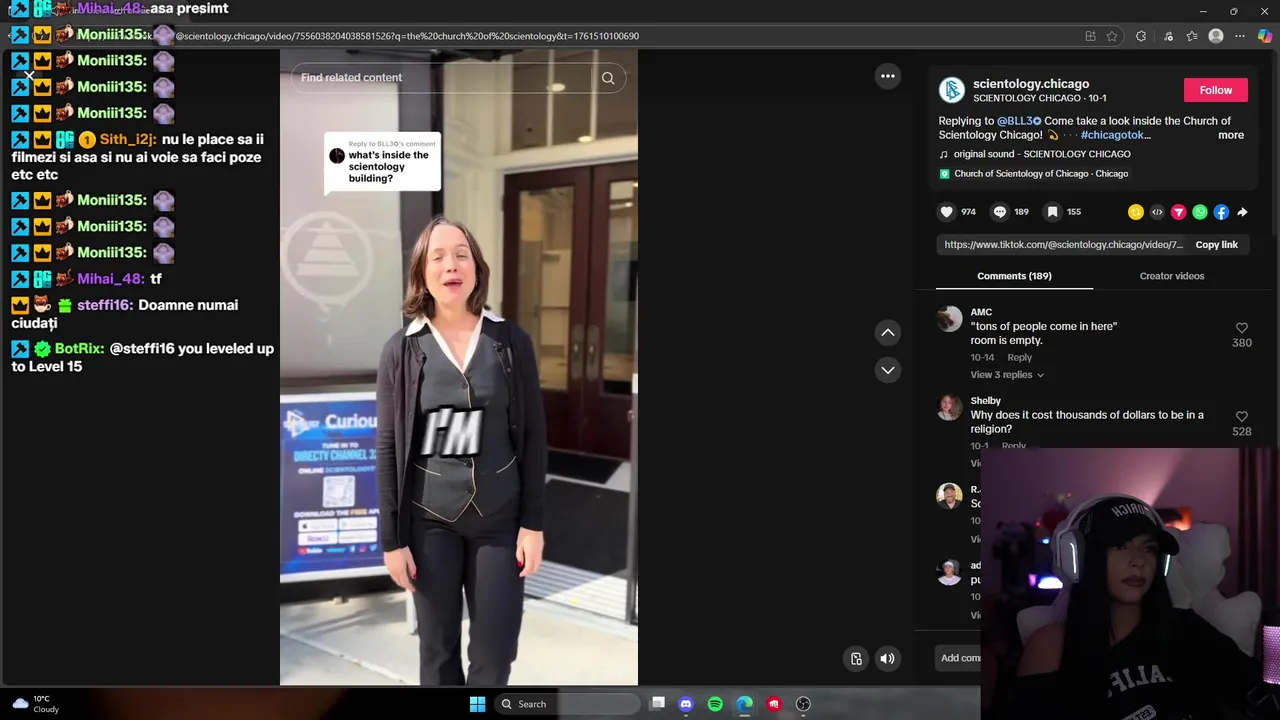Open Church of Scientology of Chicago location link

tap(1034, 174)
